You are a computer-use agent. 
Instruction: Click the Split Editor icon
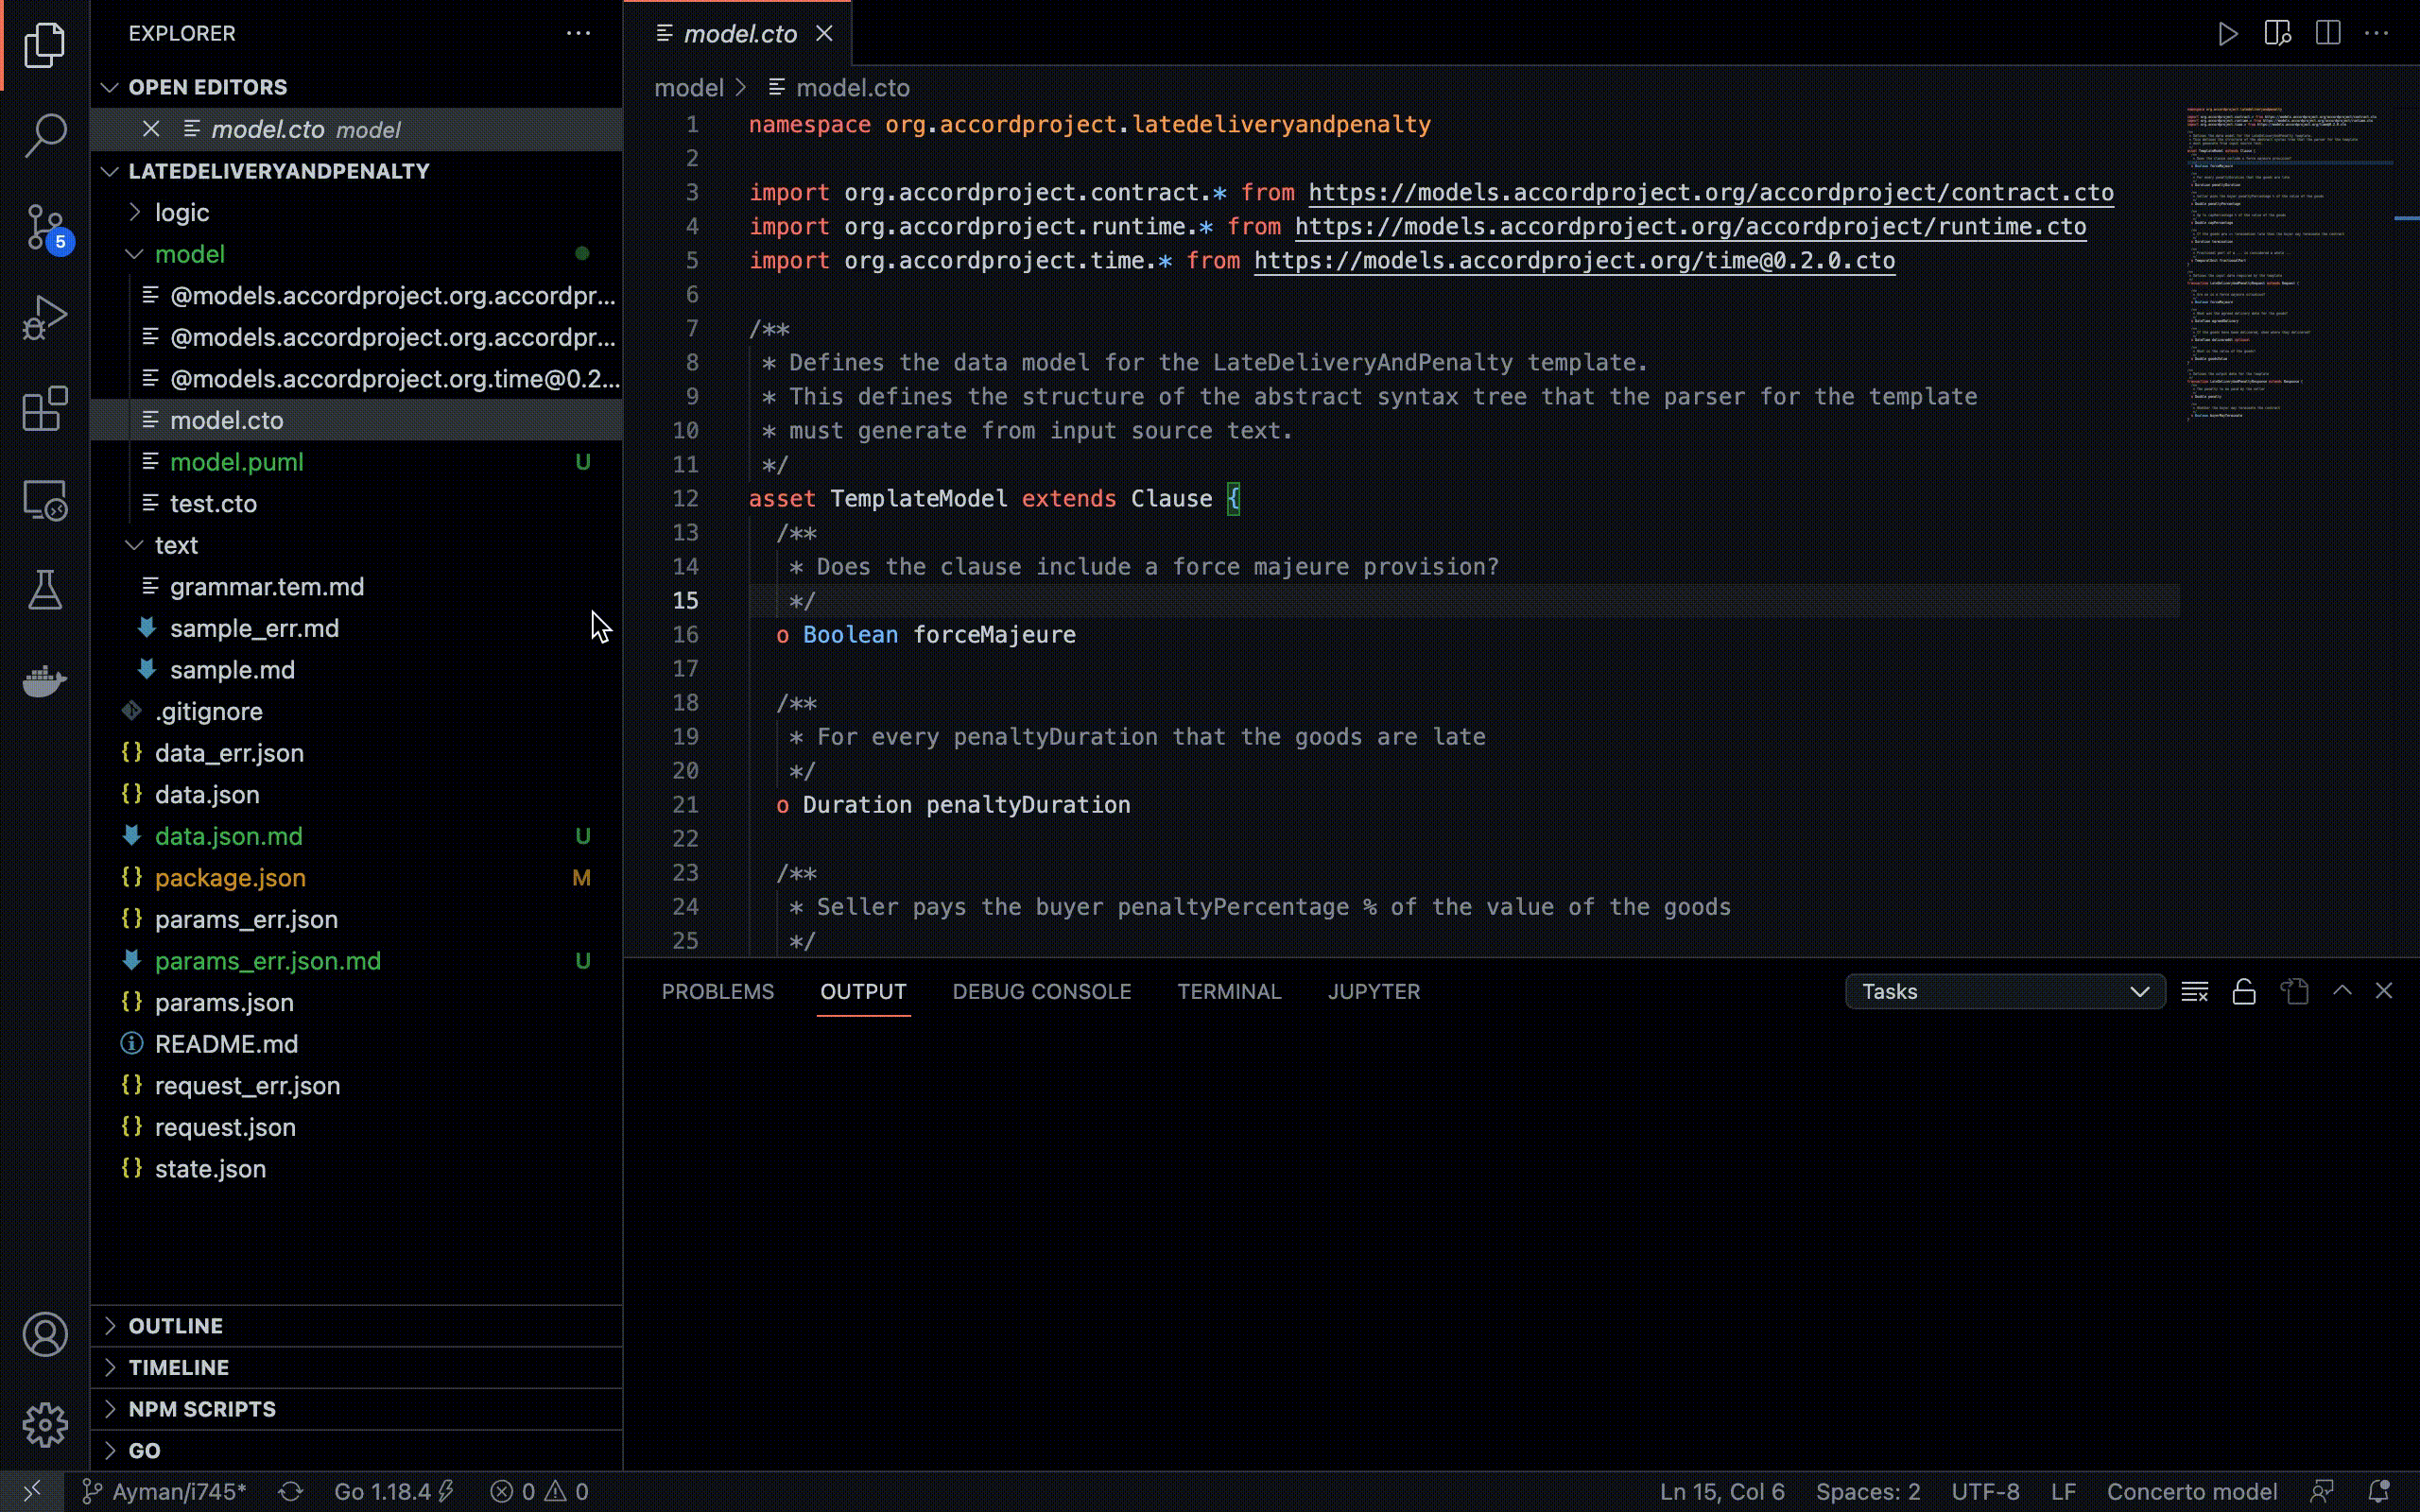click(x=2329, y=33)
